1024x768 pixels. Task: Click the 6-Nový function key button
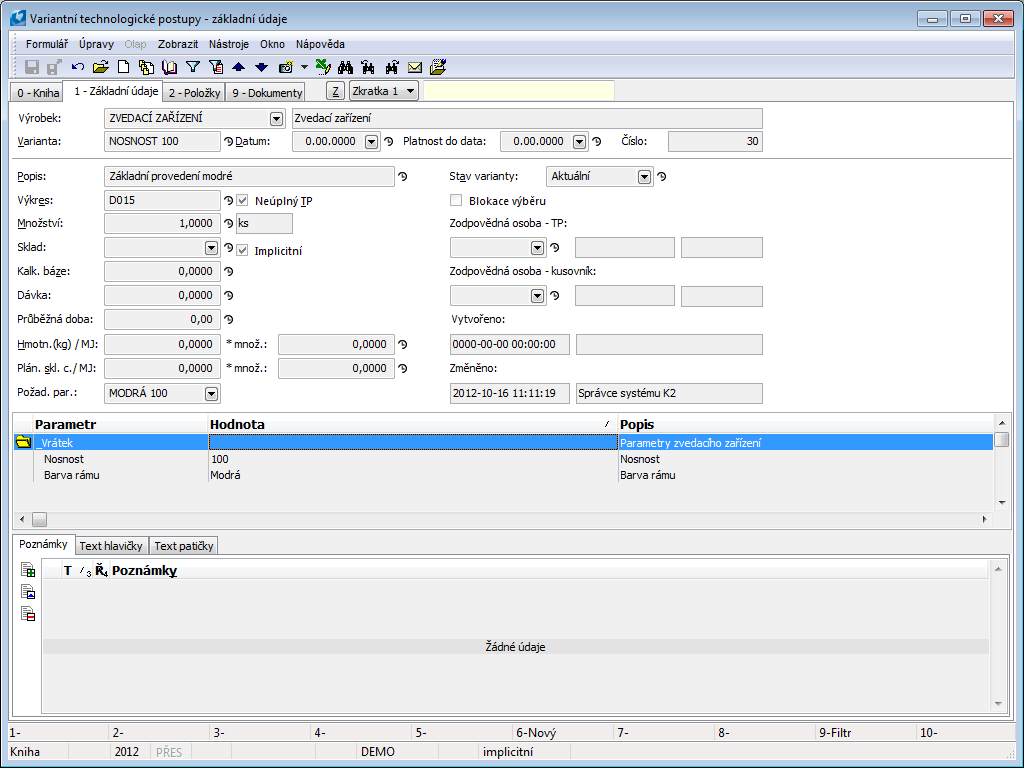(563, 732)
